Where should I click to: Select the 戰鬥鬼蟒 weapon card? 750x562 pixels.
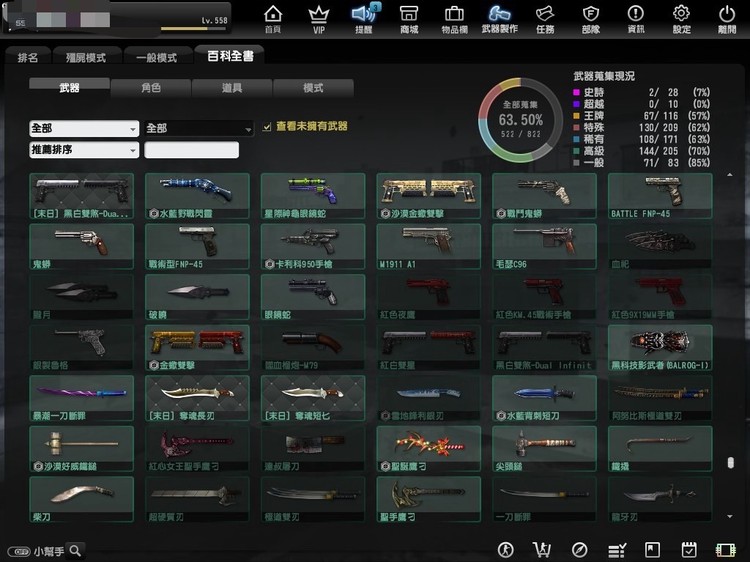pos(544,196)
